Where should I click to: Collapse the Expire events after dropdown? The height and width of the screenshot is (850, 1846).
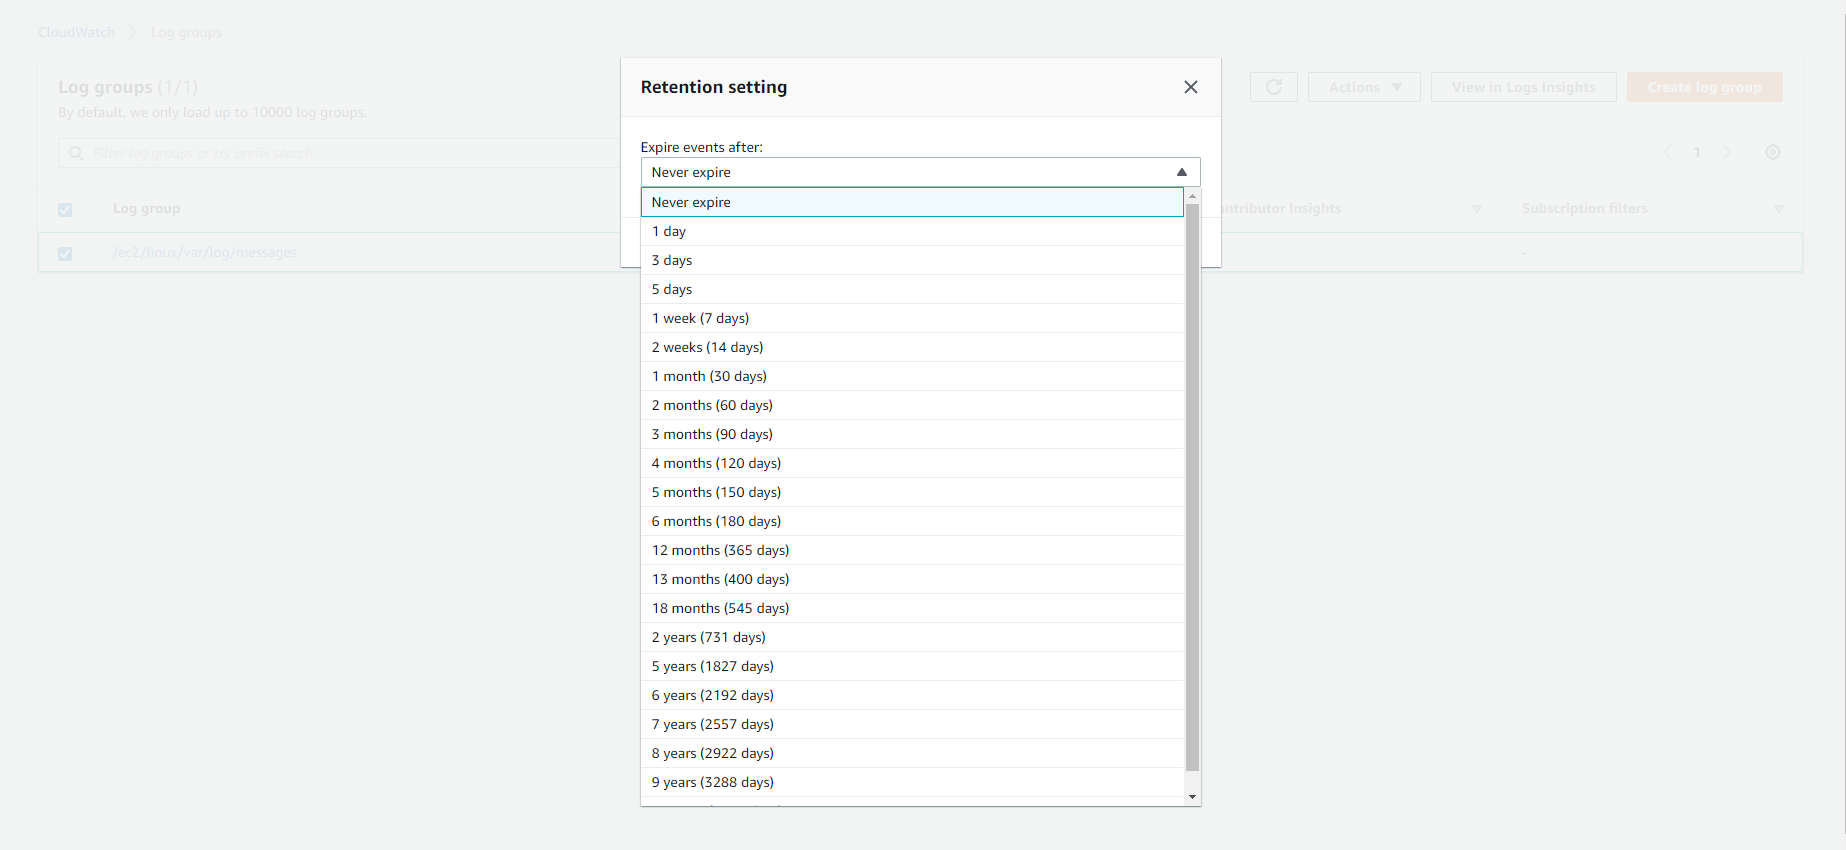pyautogui.click(x=1181, y=172)
